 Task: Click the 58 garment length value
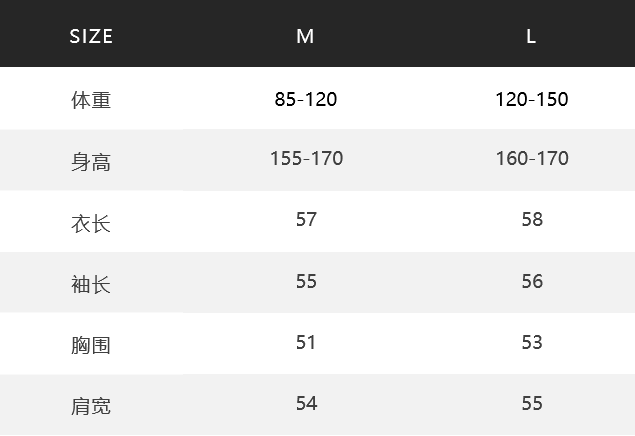tap(532, 219)
